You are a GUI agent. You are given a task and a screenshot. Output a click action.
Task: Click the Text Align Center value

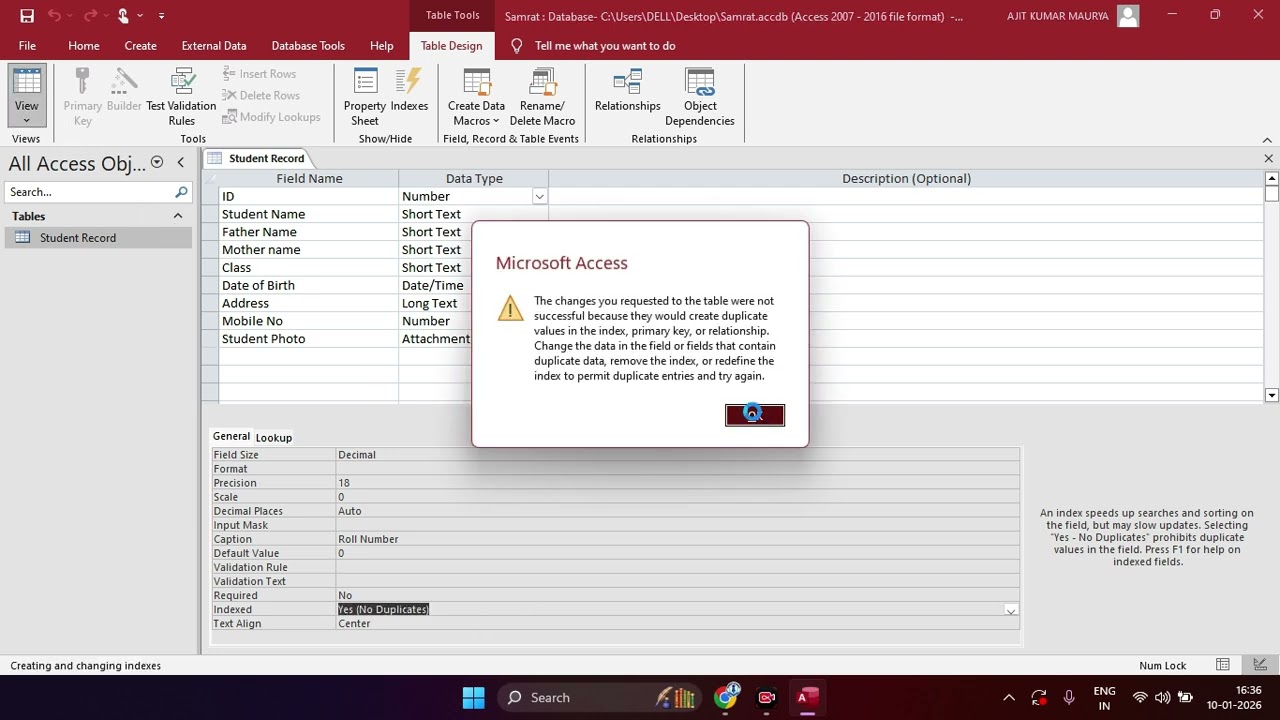point(354,624)
